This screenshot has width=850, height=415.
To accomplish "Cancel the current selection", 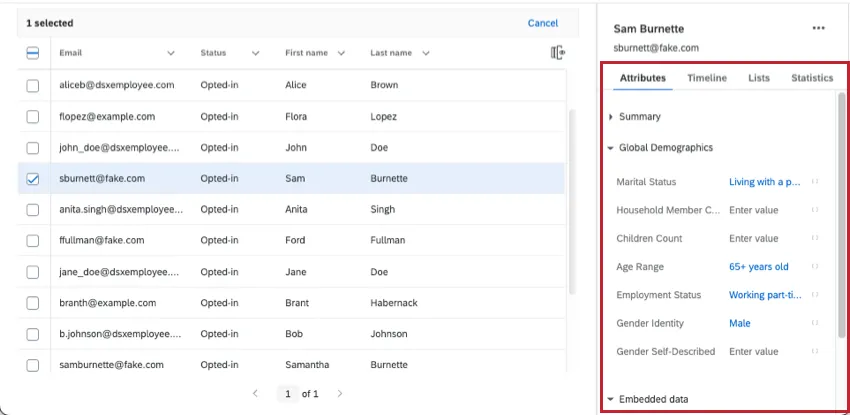I will [x=542, y=23].
